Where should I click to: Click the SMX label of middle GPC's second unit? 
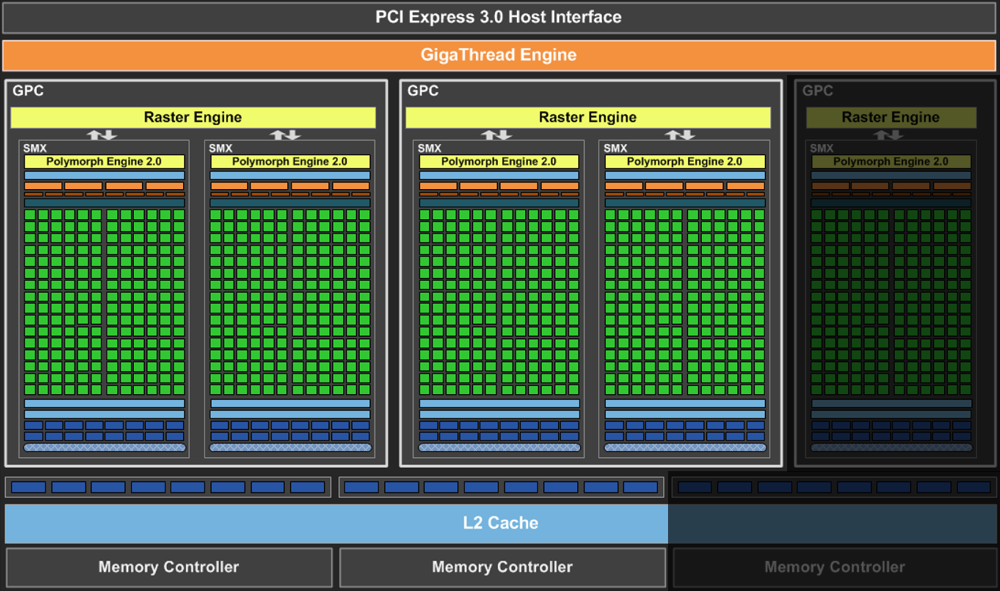pyautogui.click(x=615, y=148)
